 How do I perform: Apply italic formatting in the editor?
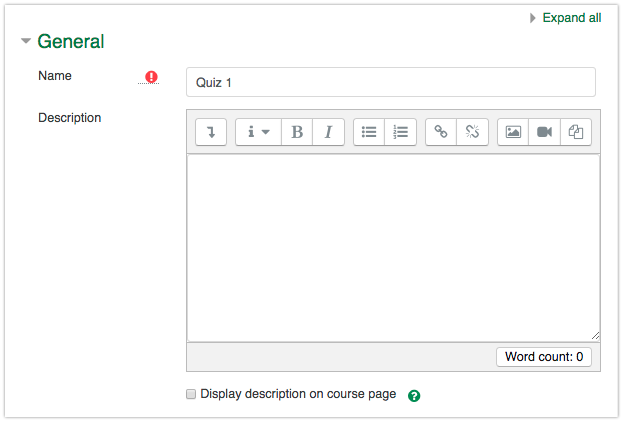click(x=328, y=132)
